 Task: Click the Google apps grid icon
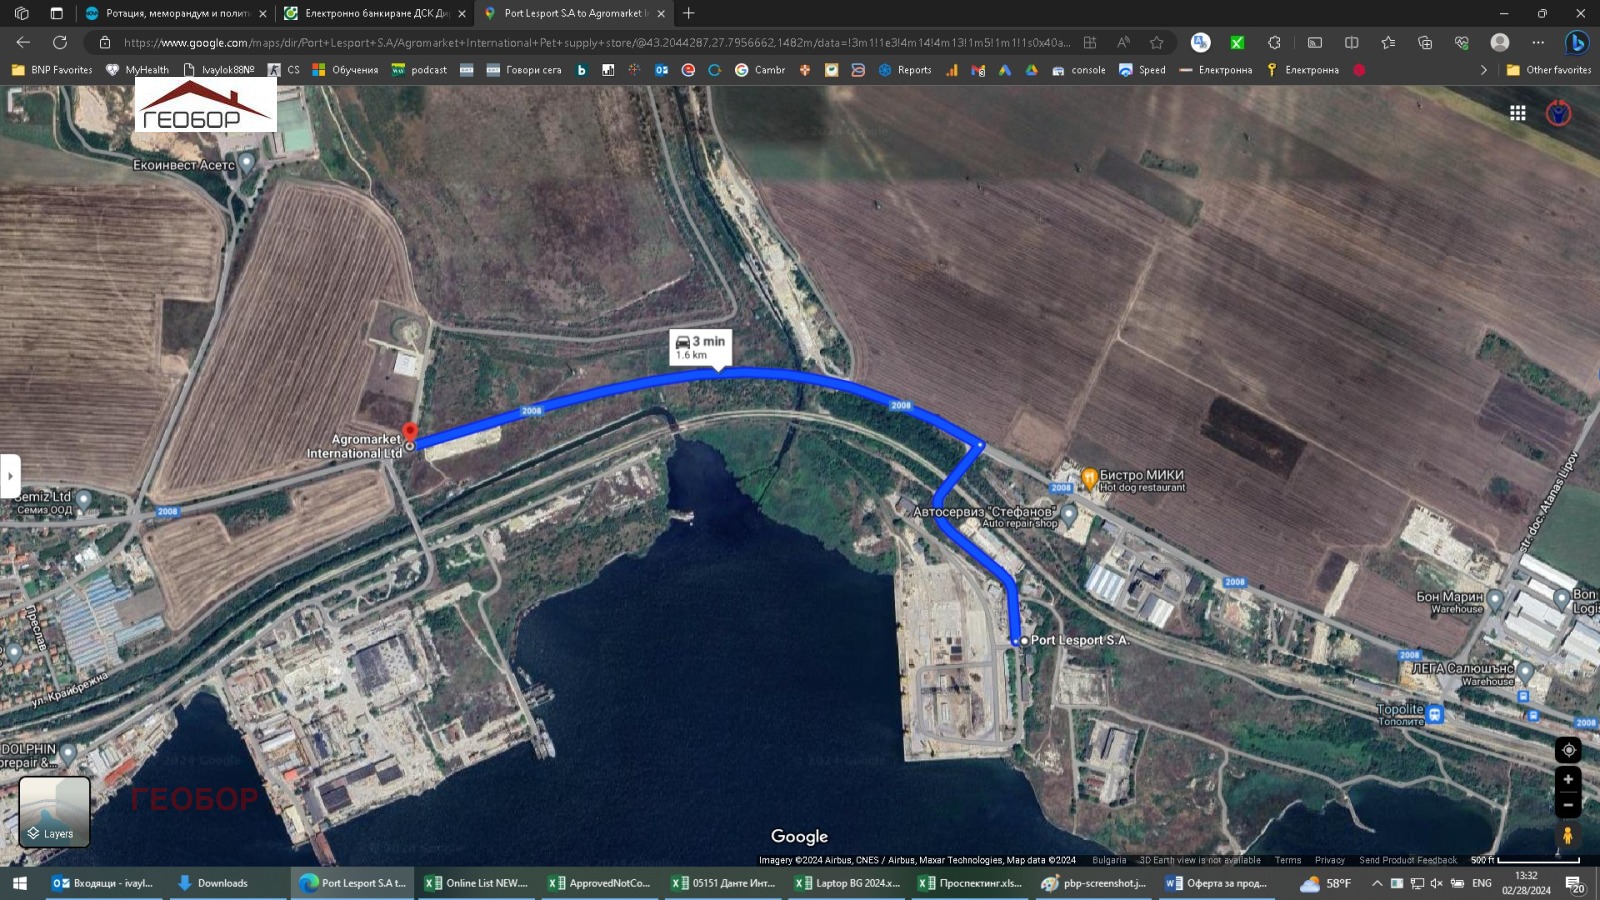[1517, 113]
